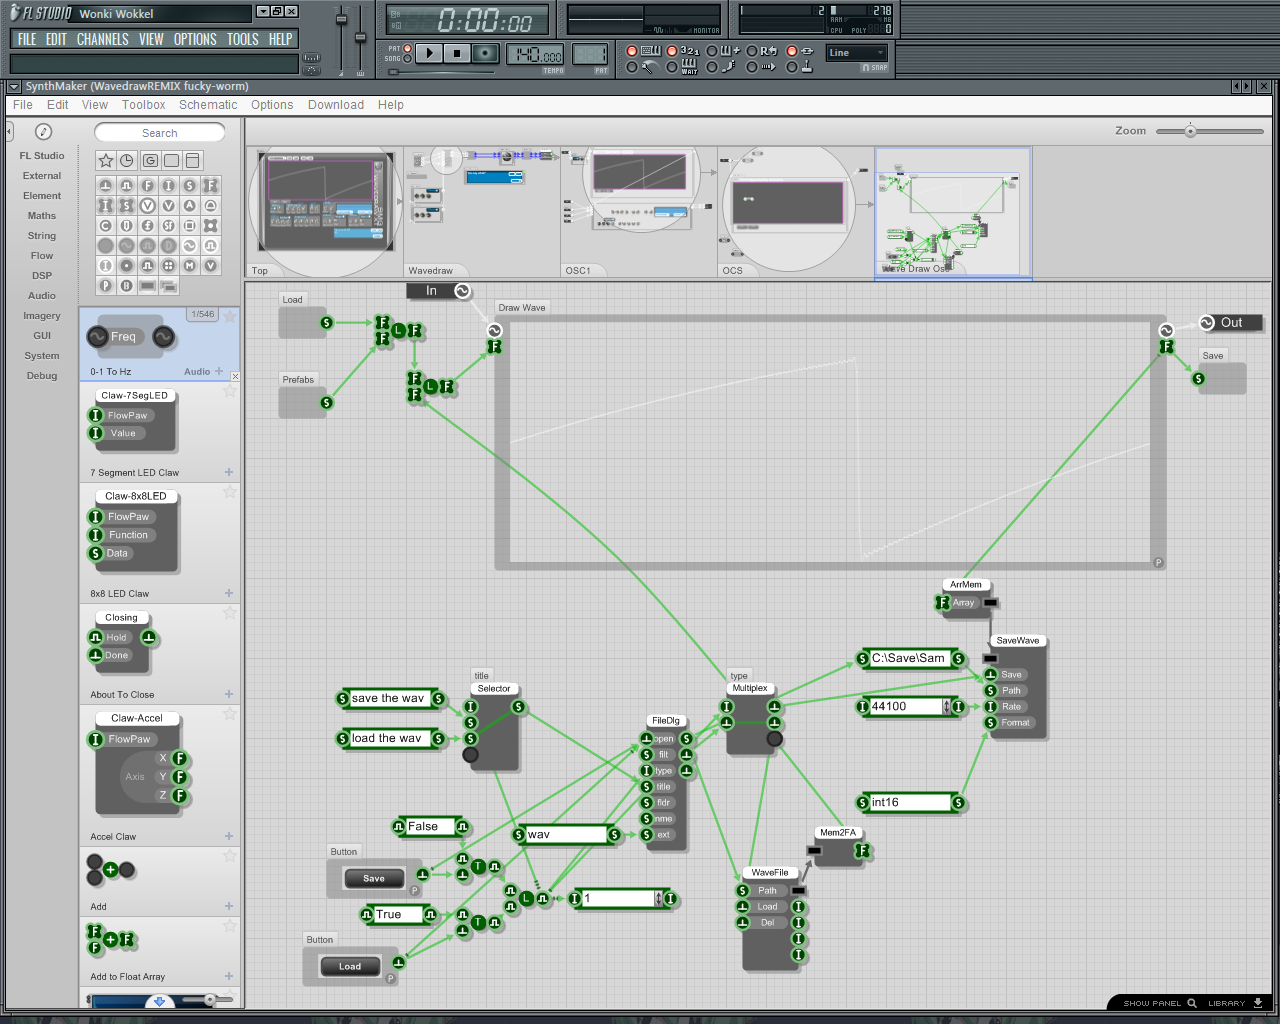Select the Song mode radio button
This screenshot has width=1280, height=1024.
tap(407, 59)
